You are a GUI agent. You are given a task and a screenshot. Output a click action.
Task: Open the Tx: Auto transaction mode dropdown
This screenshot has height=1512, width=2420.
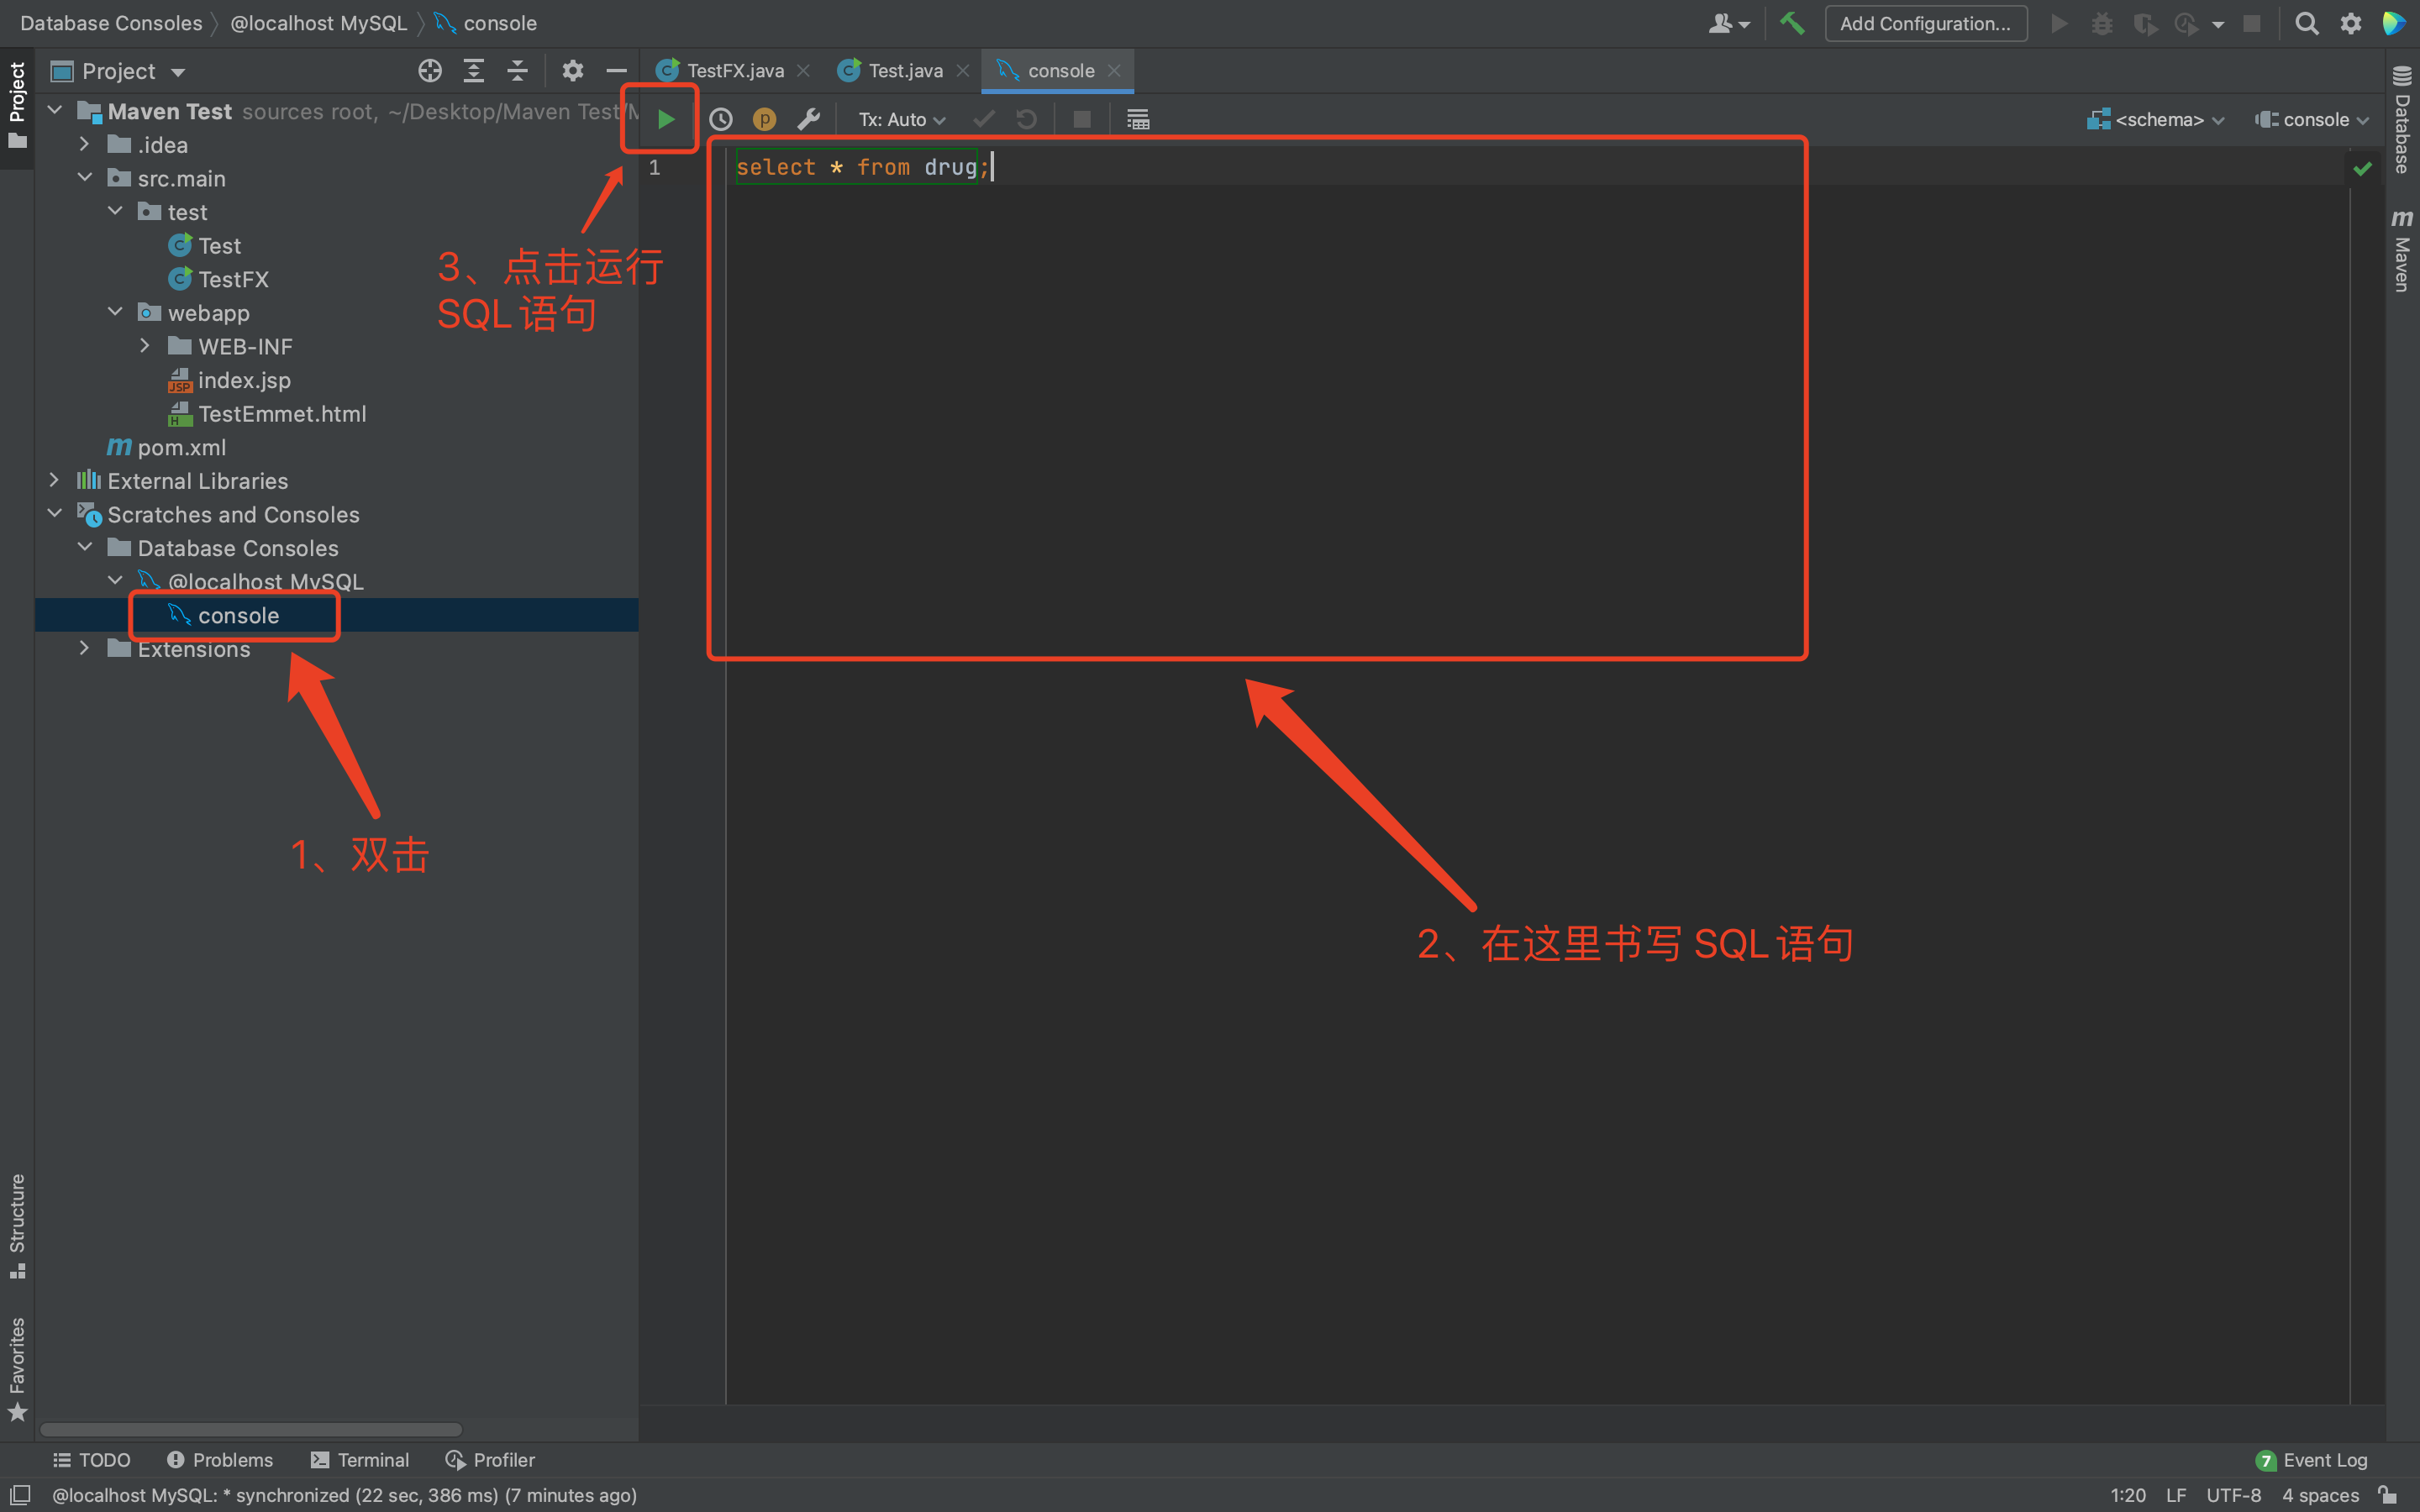[x=902, y=119]
